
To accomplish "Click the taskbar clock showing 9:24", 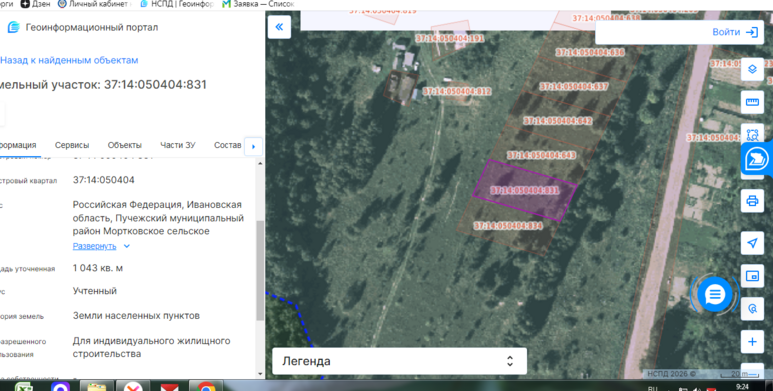I will click(742, 387).
